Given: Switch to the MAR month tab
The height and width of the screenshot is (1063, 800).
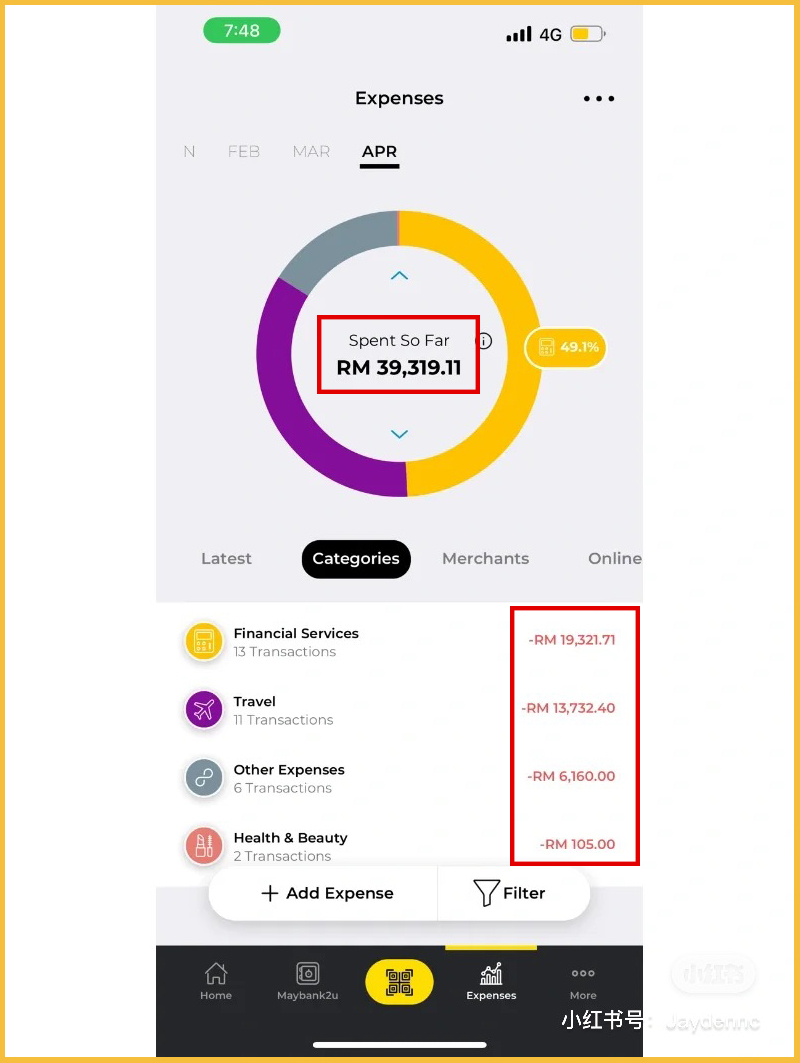Looking at the screenshot, I should click(311, 152).
